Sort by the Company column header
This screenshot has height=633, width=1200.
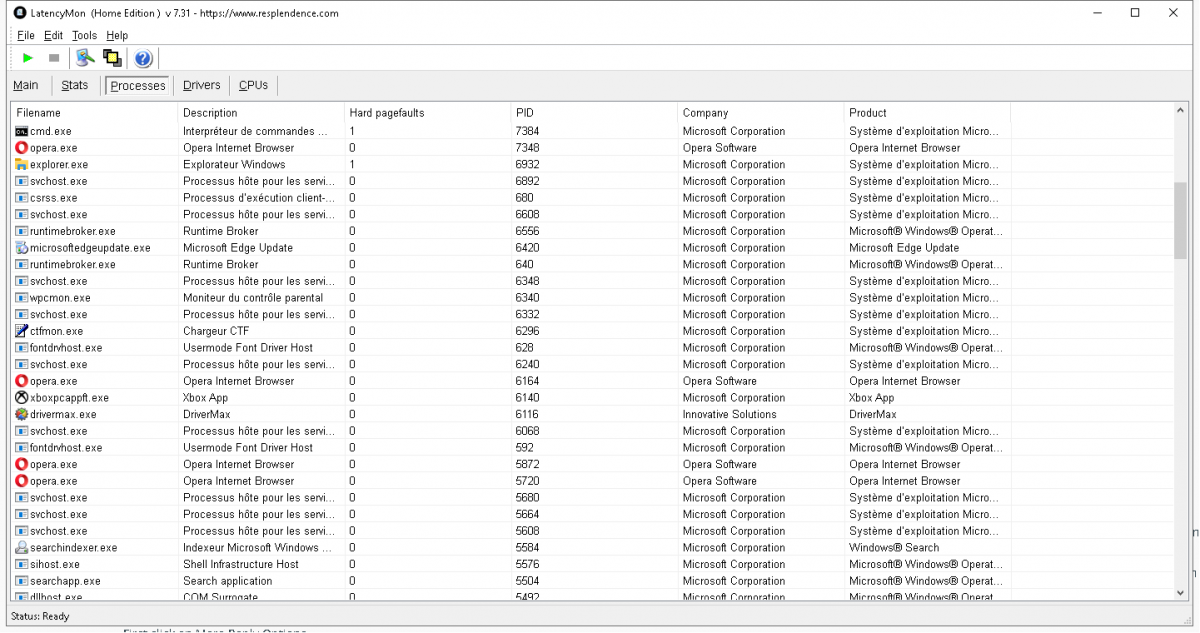coord(760,113)
